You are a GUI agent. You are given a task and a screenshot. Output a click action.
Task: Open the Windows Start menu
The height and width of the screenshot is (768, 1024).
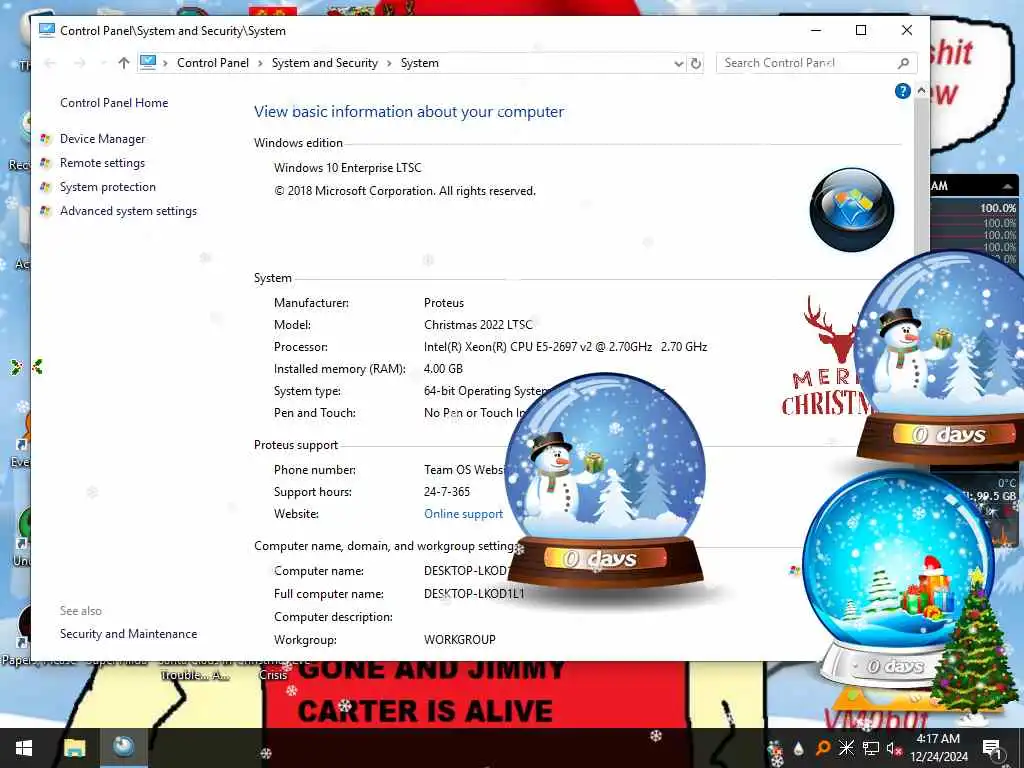pos(24,748)
